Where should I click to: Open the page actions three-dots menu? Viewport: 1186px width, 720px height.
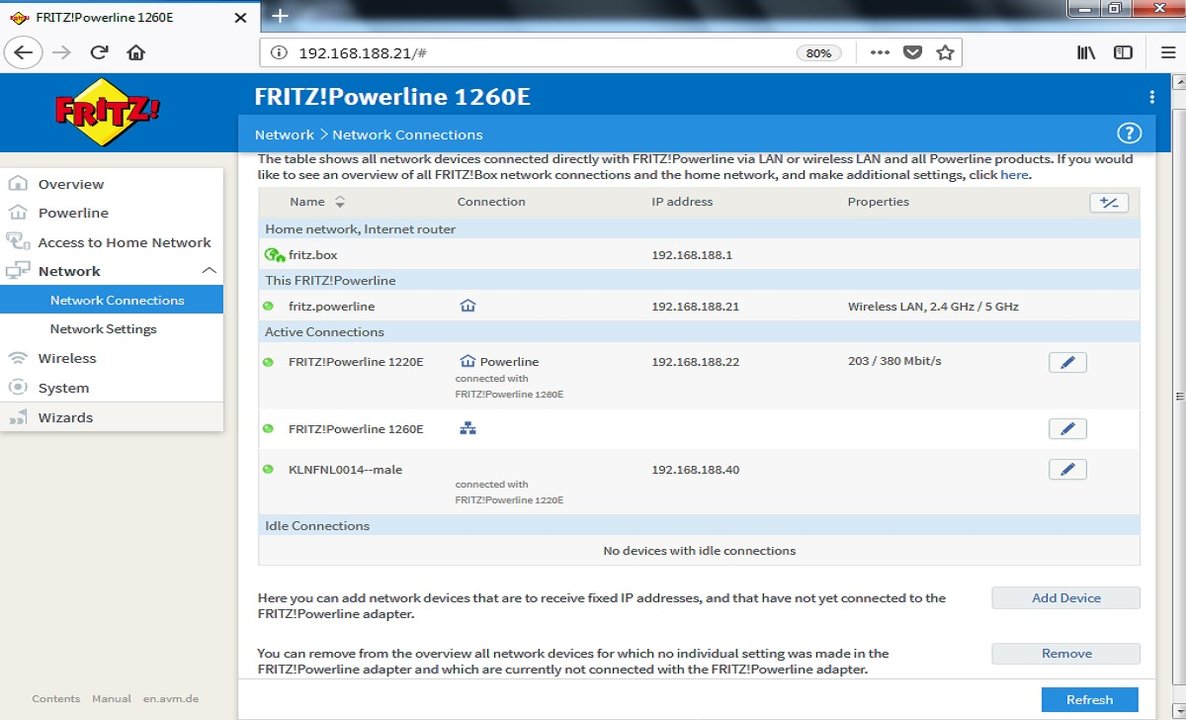[879, 53]
